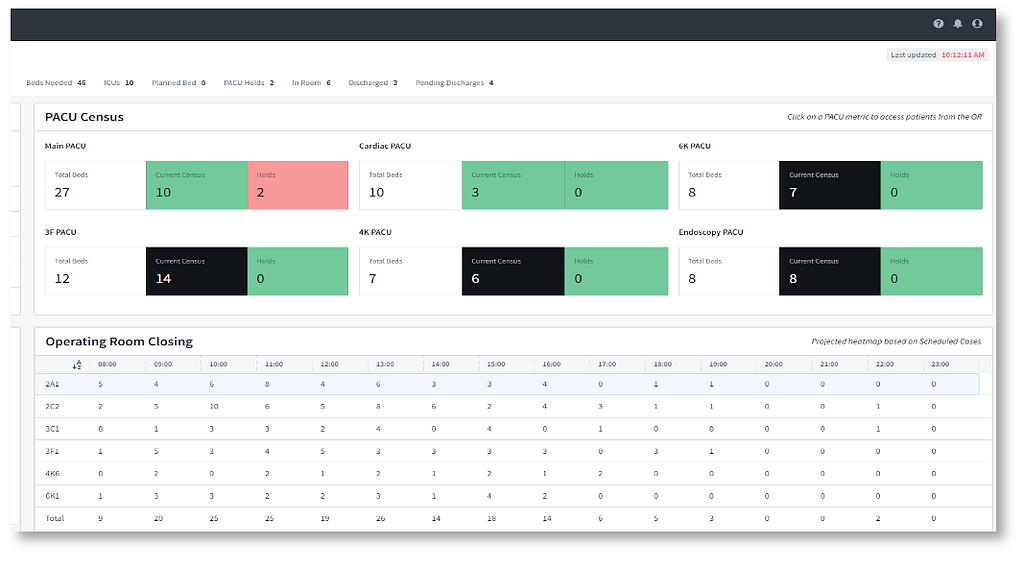Click the 10:00 column header

coord(218,364)
